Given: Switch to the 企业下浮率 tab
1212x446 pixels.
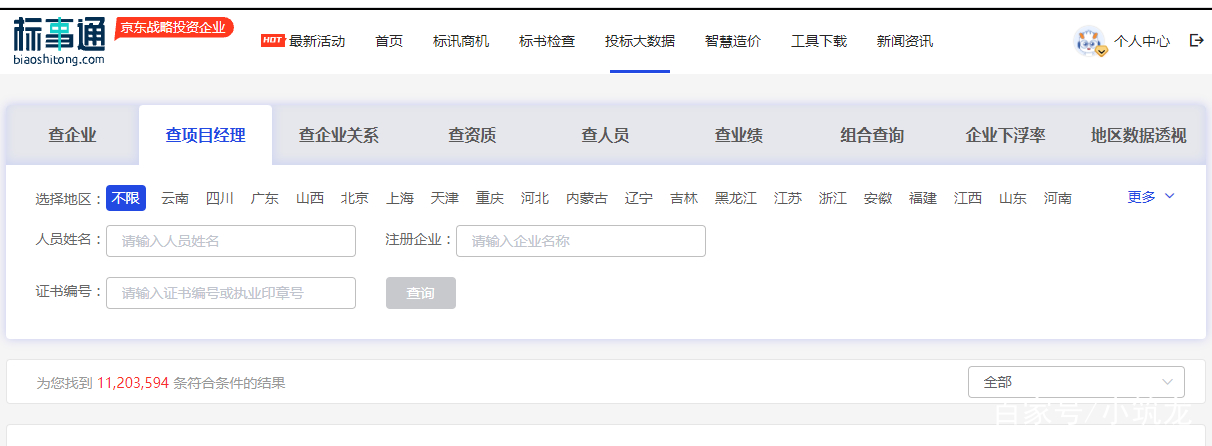Looking at the screenshot, I should pyautogui.click(x=1005, y=135).
